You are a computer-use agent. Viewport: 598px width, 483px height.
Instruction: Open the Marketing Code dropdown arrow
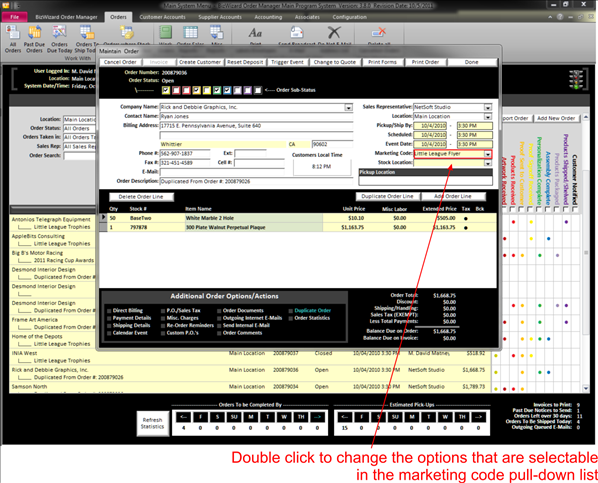(x=488, y=154)
